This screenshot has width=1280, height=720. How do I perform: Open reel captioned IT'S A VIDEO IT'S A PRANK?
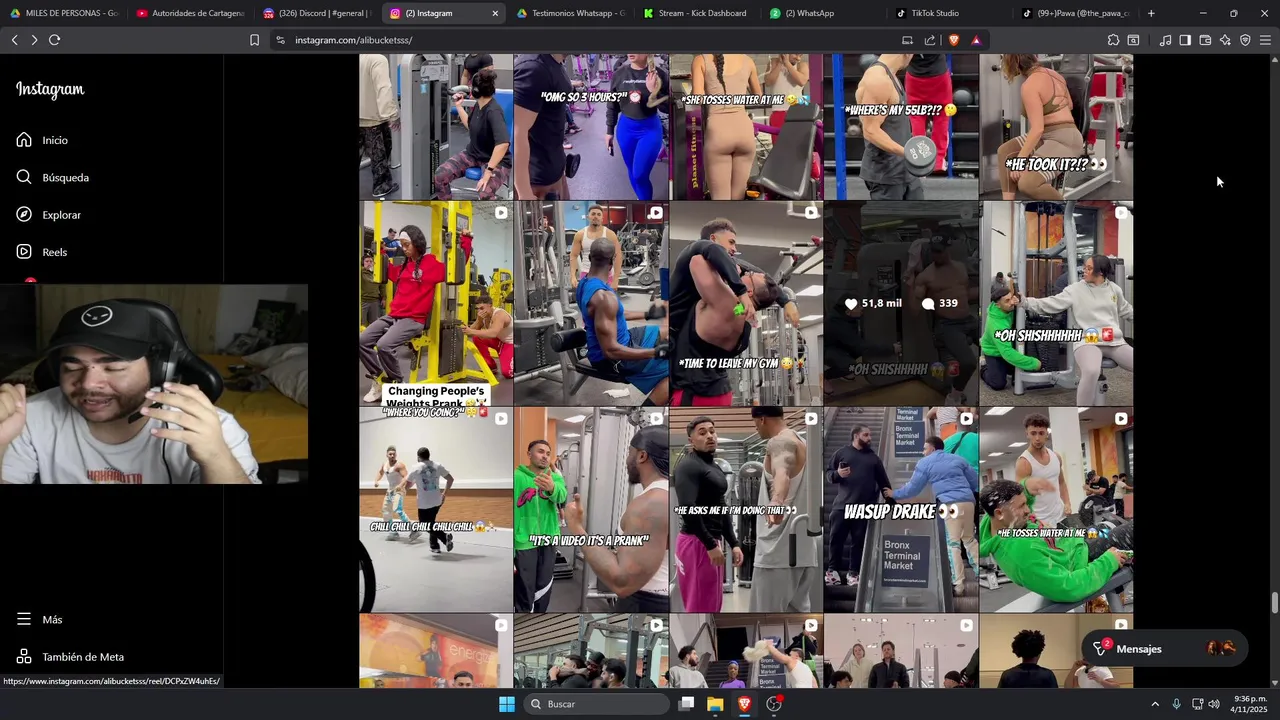[x=591, y=510]
